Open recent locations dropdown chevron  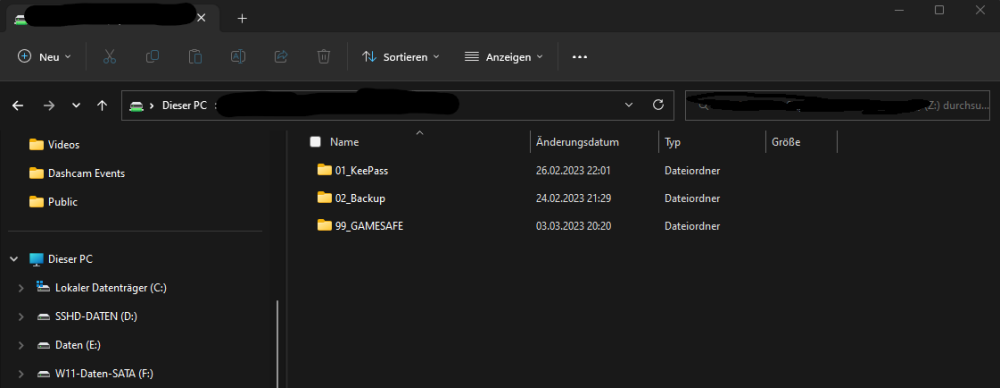tap(76, 105)
